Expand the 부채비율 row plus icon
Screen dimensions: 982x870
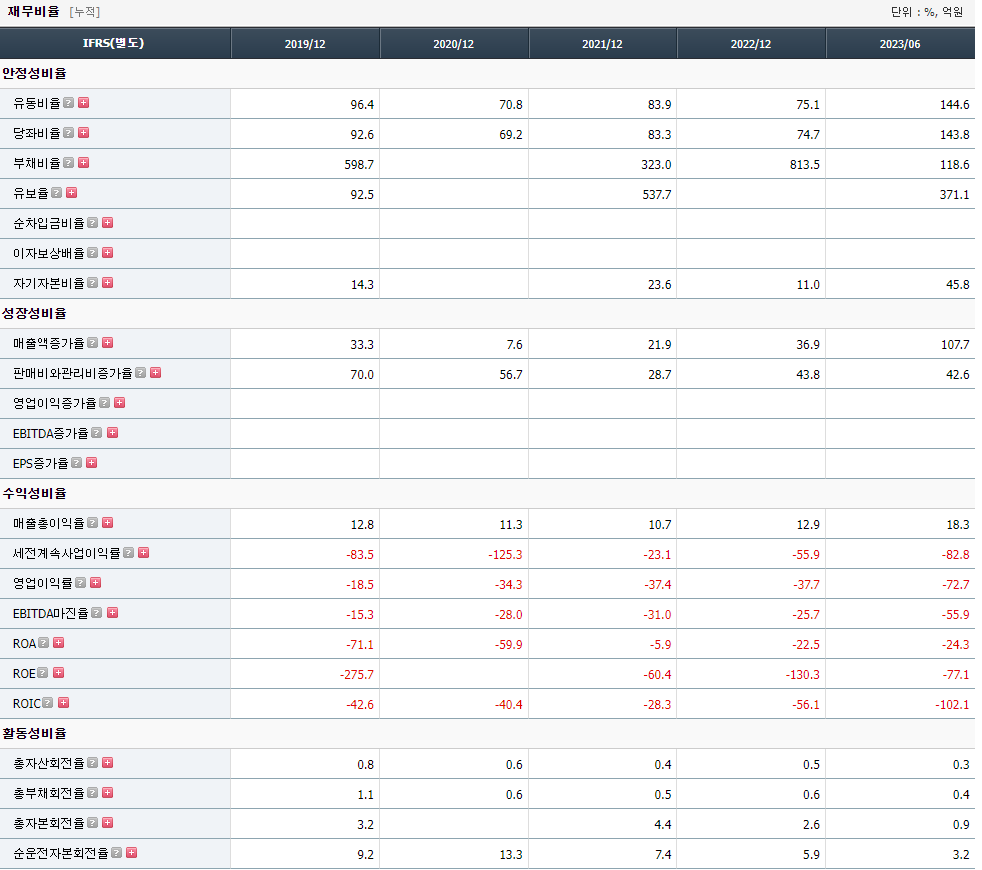[x=83, y=163]
